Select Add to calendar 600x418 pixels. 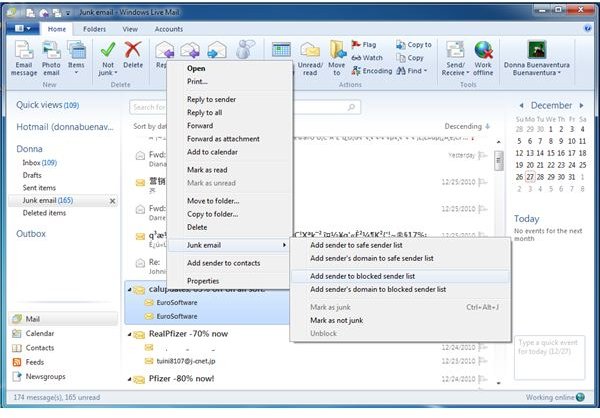tap(230, 152)
